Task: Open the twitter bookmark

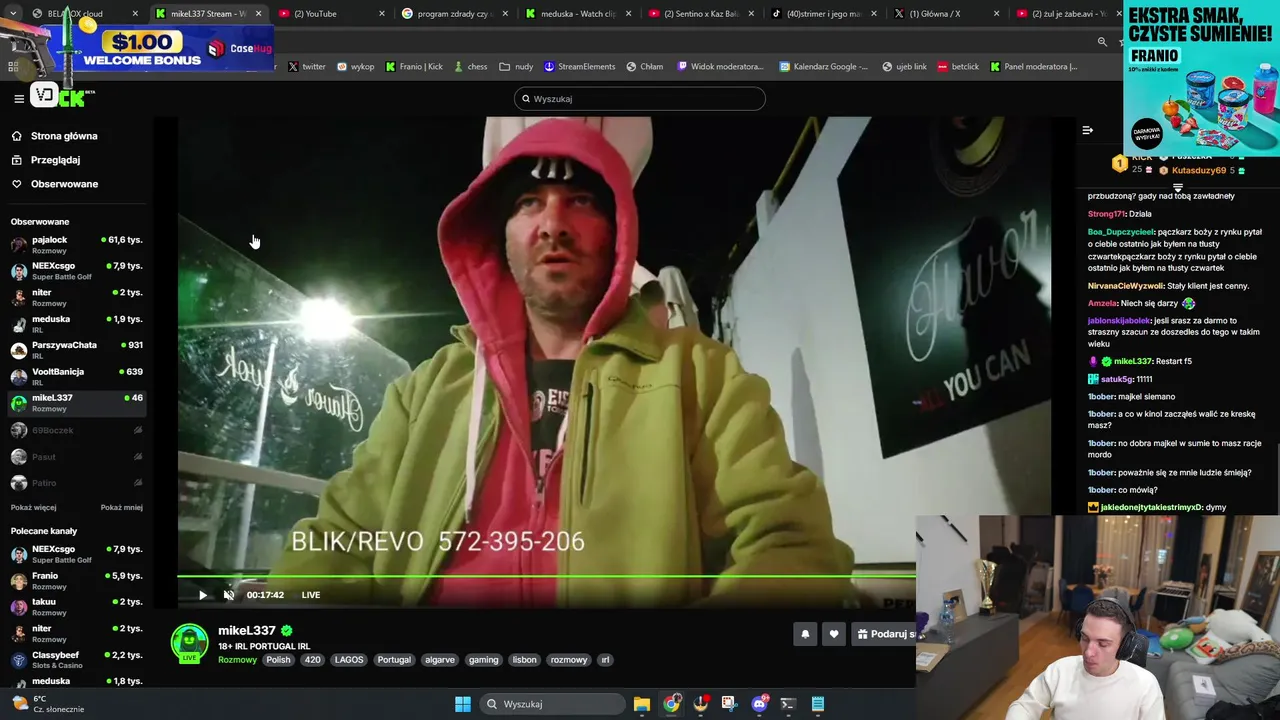Action: [x=307, y=67]
